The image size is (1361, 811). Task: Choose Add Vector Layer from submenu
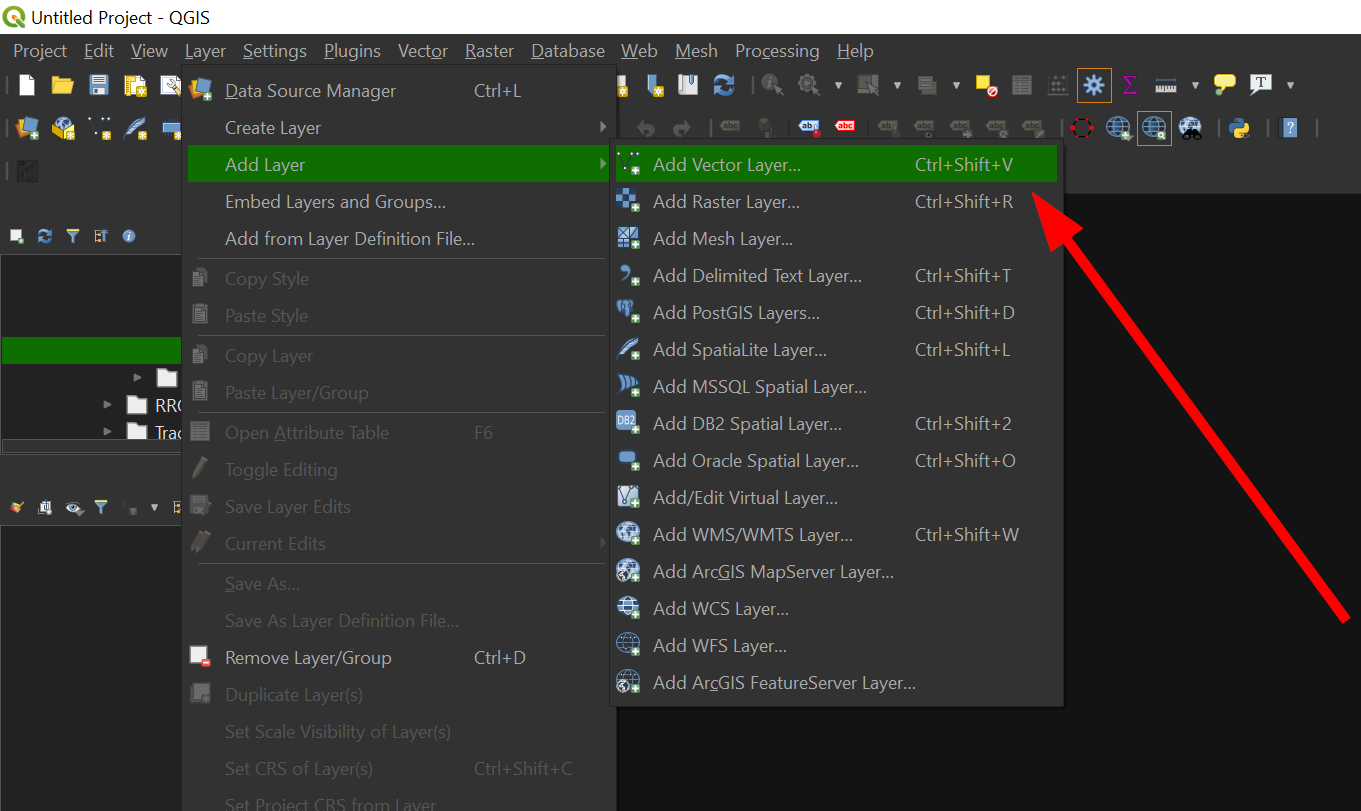click(834, 164)
